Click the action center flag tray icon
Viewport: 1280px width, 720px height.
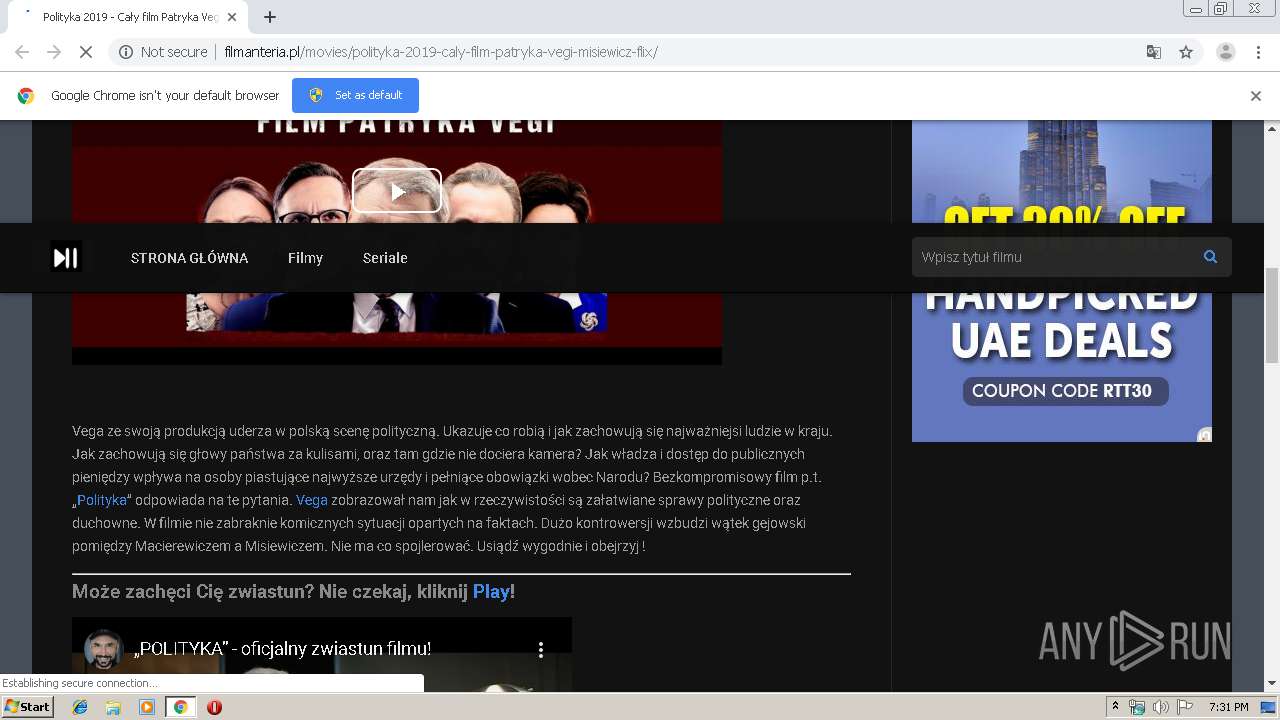coord(1185,707)
